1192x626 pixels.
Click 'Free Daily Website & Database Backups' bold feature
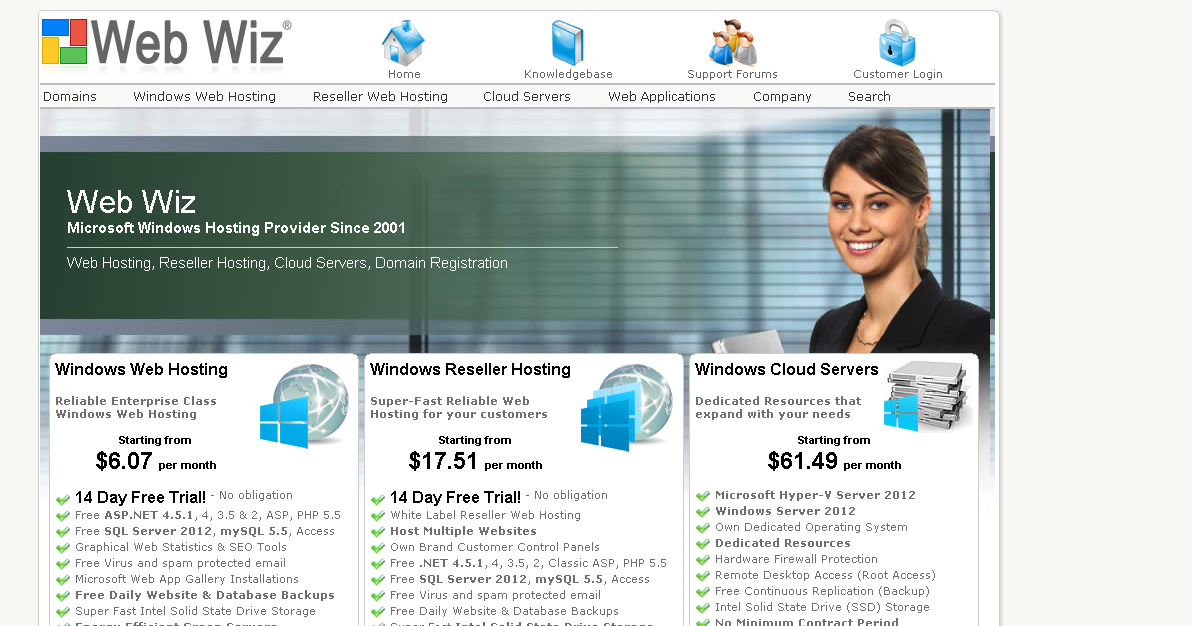204,595
